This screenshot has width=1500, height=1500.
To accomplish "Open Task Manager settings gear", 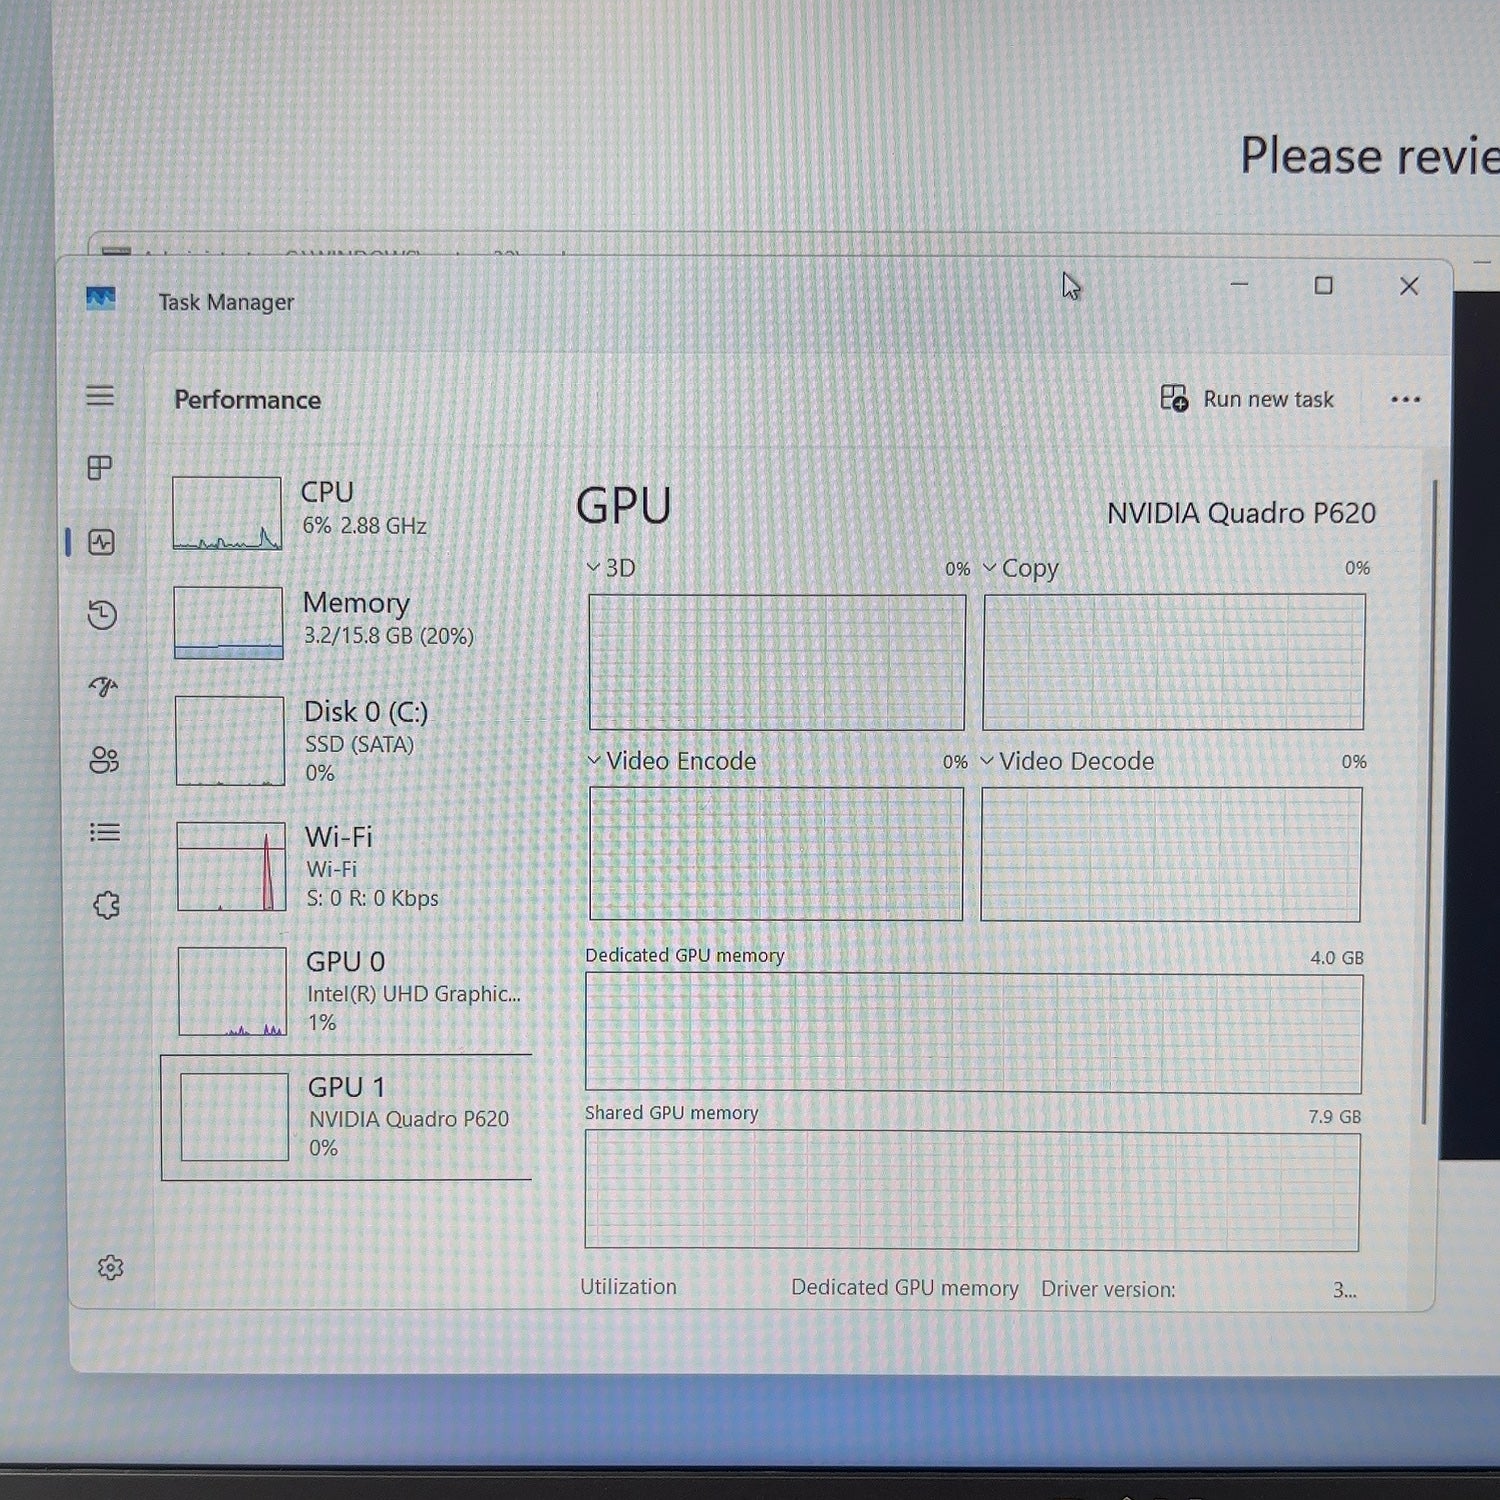I will [110, 1268].
